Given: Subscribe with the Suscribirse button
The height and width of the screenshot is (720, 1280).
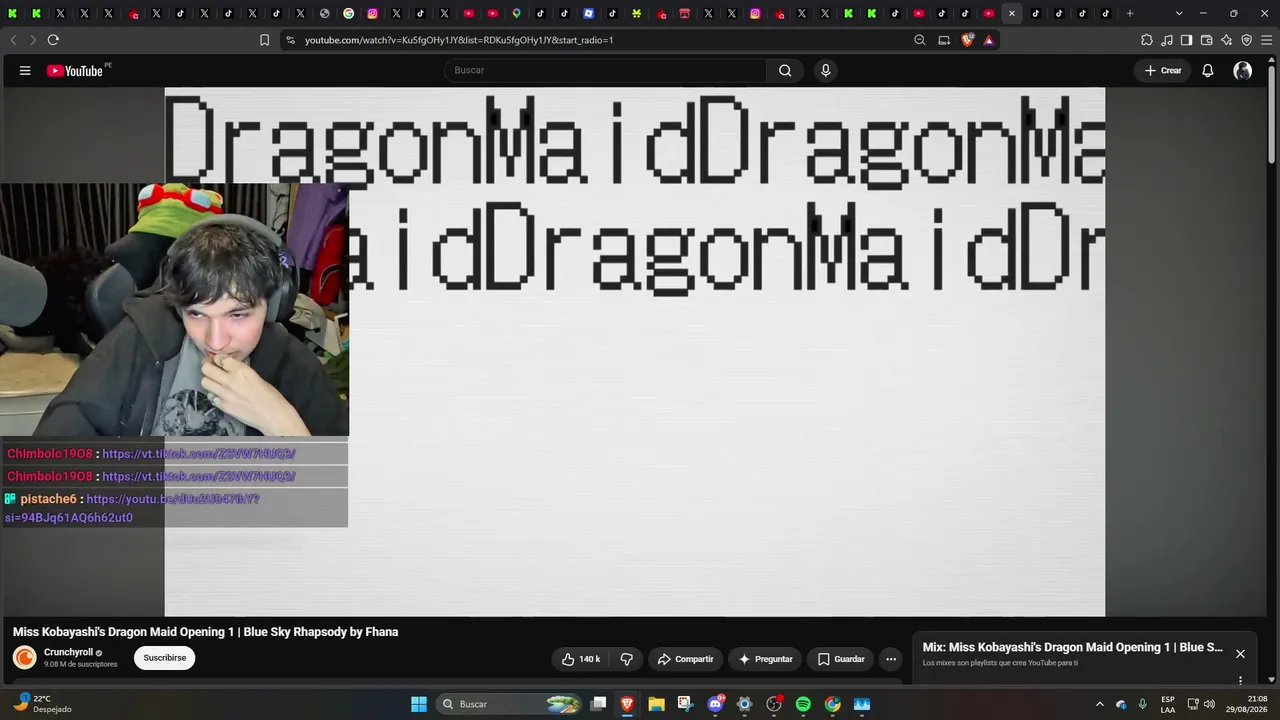Looking at the screenshot, I should 165,658.
